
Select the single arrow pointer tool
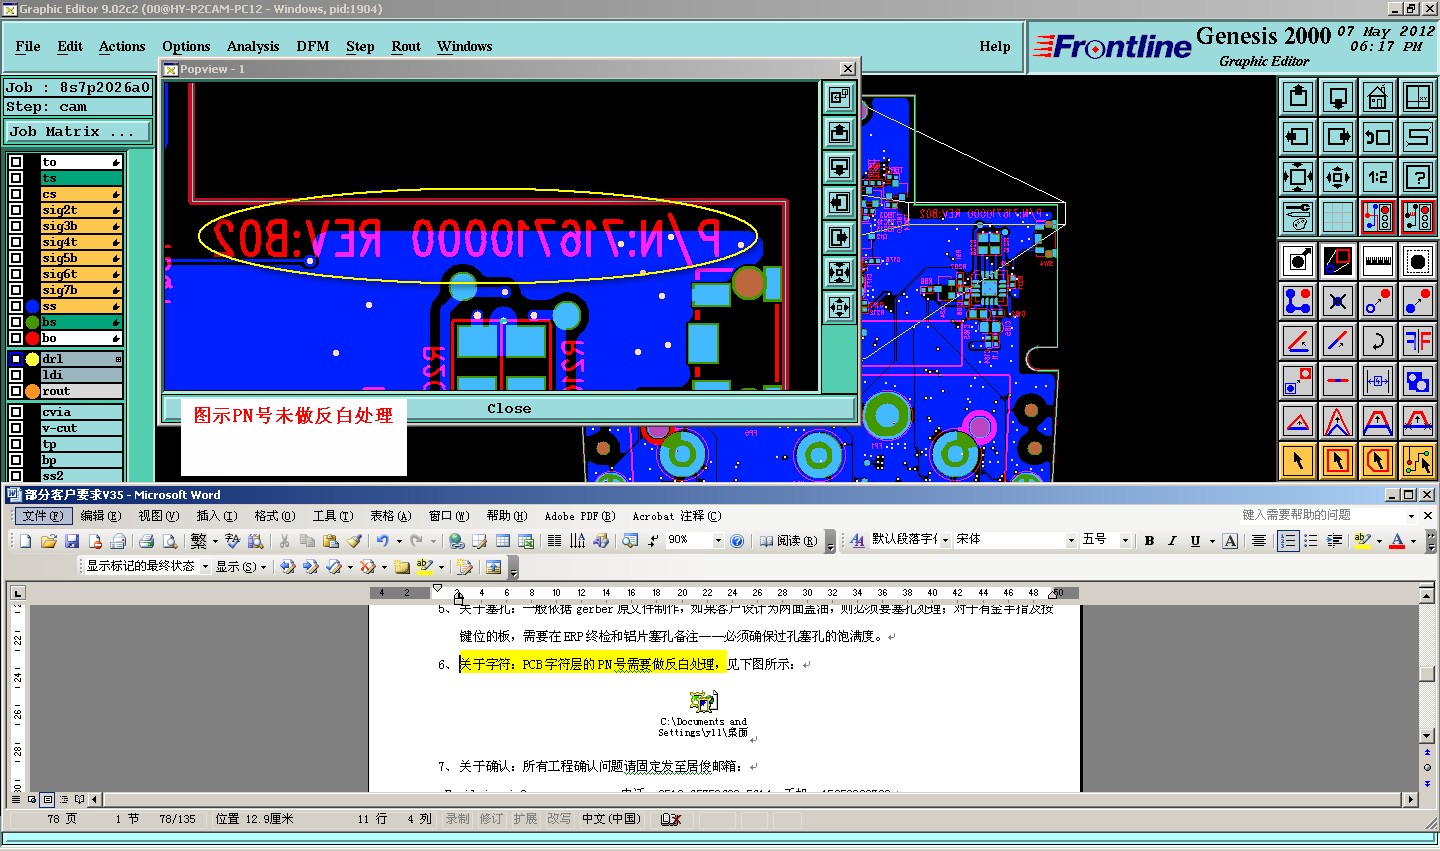coord(1298,461)
